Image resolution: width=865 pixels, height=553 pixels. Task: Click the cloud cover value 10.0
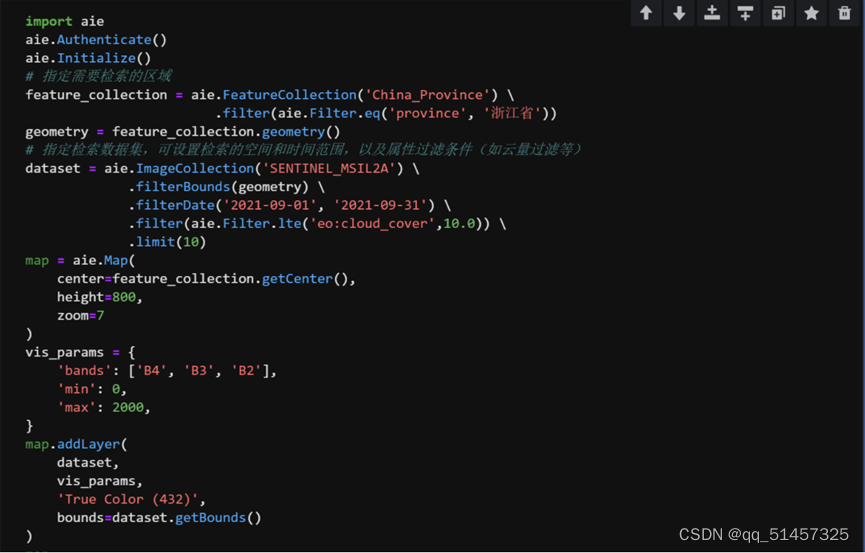[x=459, y=224]
